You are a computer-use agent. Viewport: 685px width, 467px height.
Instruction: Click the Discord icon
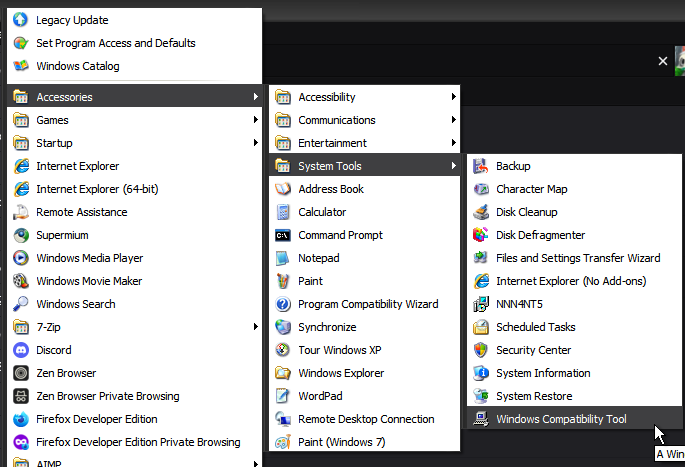[21, 350]
